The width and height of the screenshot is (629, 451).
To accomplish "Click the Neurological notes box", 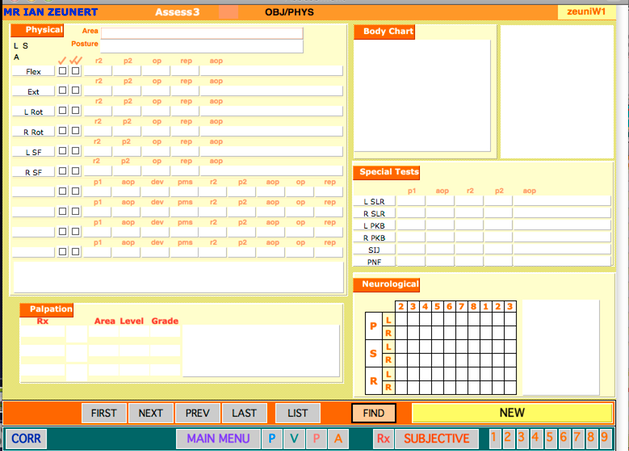I will coord(561,347).
